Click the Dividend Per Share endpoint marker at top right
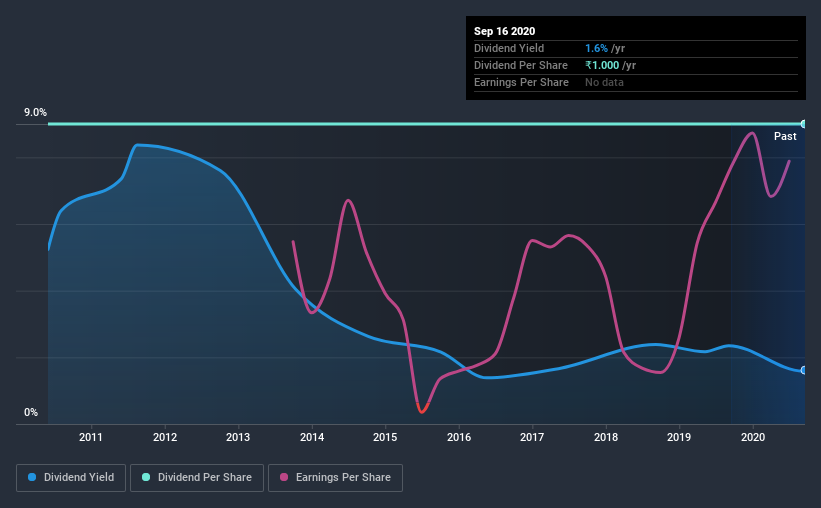This screenshot has height=508, width=821. 803,124
